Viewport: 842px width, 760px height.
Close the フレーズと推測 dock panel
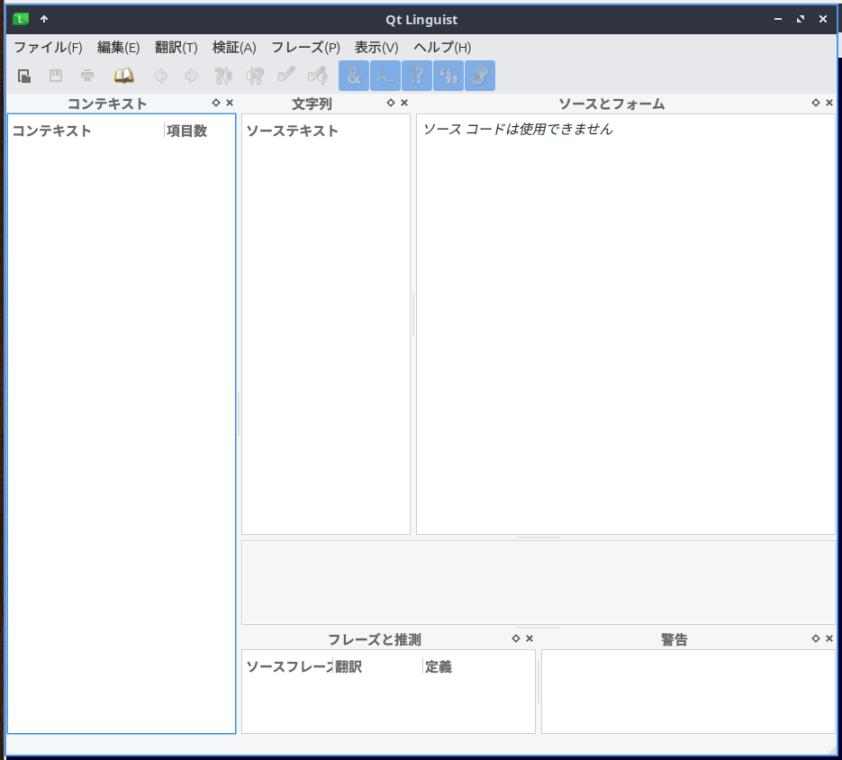(529, 638)
